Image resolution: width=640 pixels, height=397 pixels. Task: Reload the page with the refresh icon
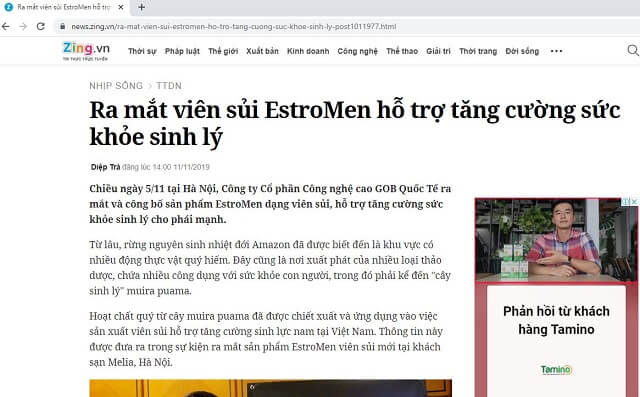pyautogui.click(x=40, y=27)
